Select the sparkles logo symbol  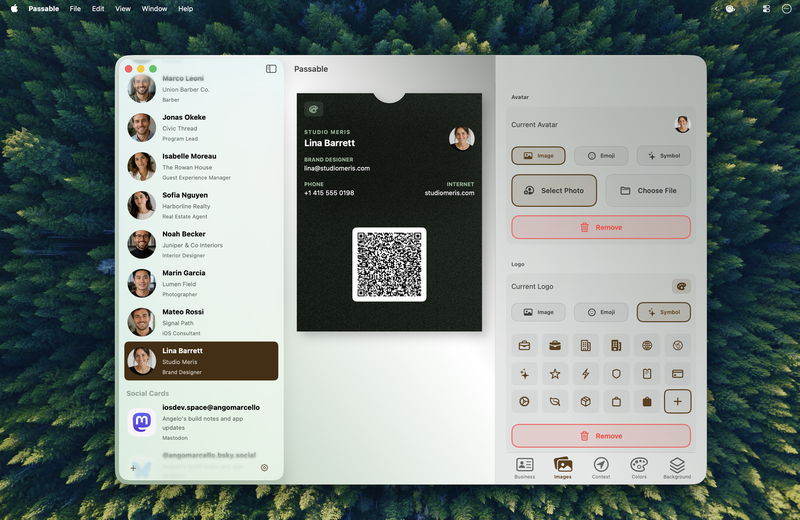point(524,374)
